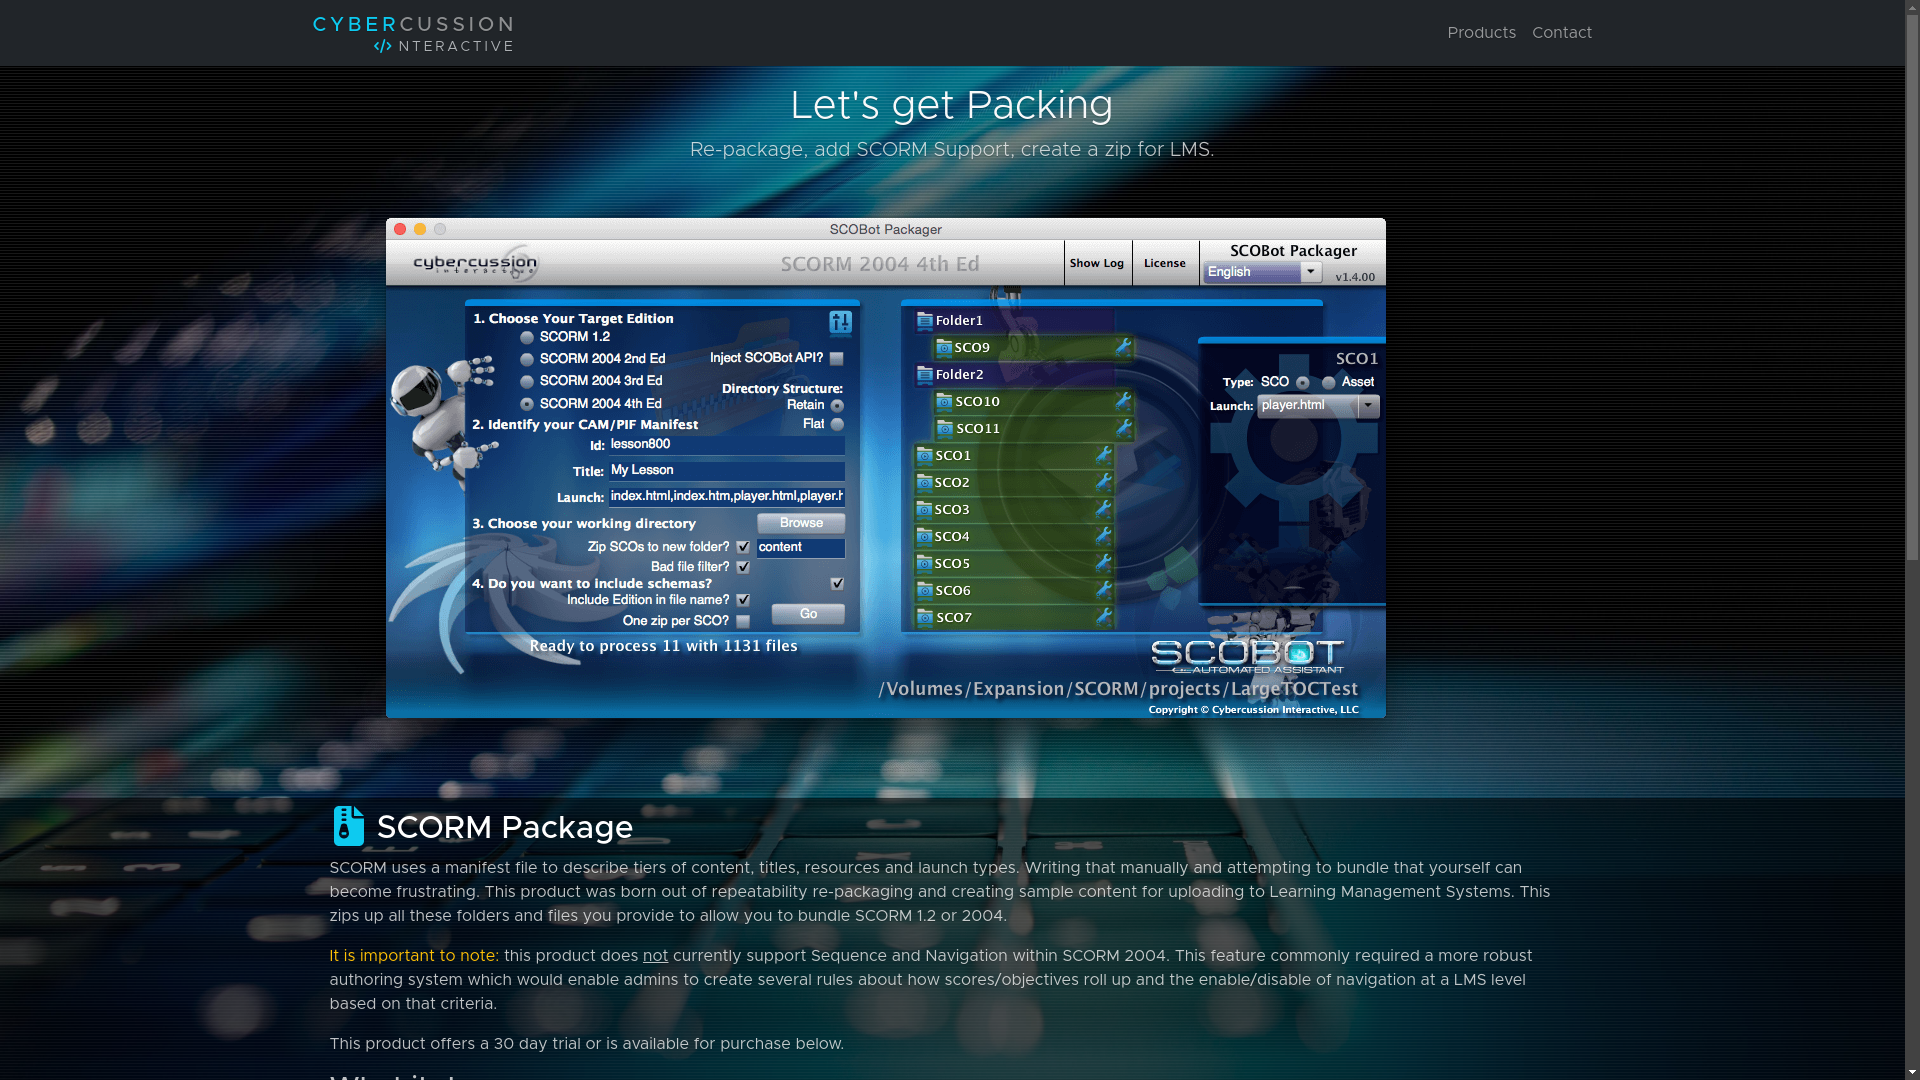Select the SCORM 2004 2nd Ed option
1920x1080 pixels.
point(527,359)
